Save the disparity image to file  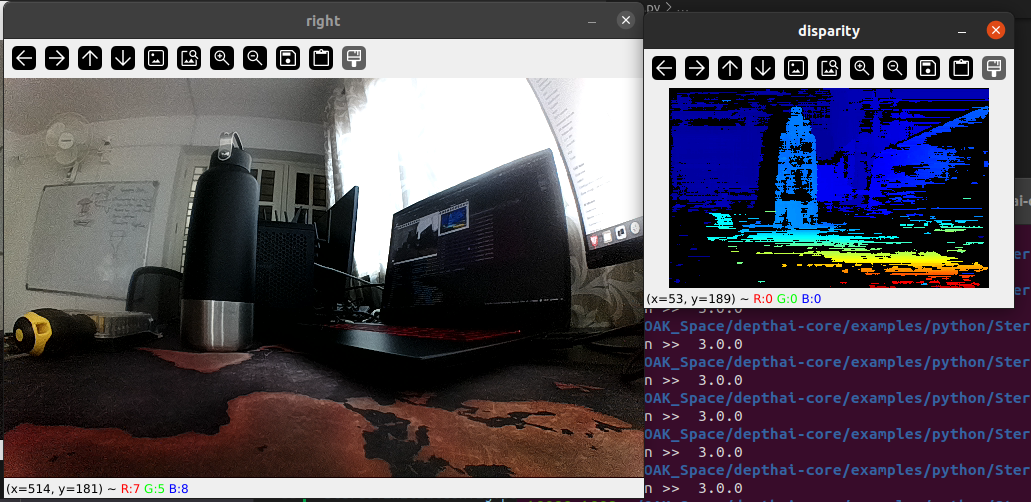(x=928, y=68)
